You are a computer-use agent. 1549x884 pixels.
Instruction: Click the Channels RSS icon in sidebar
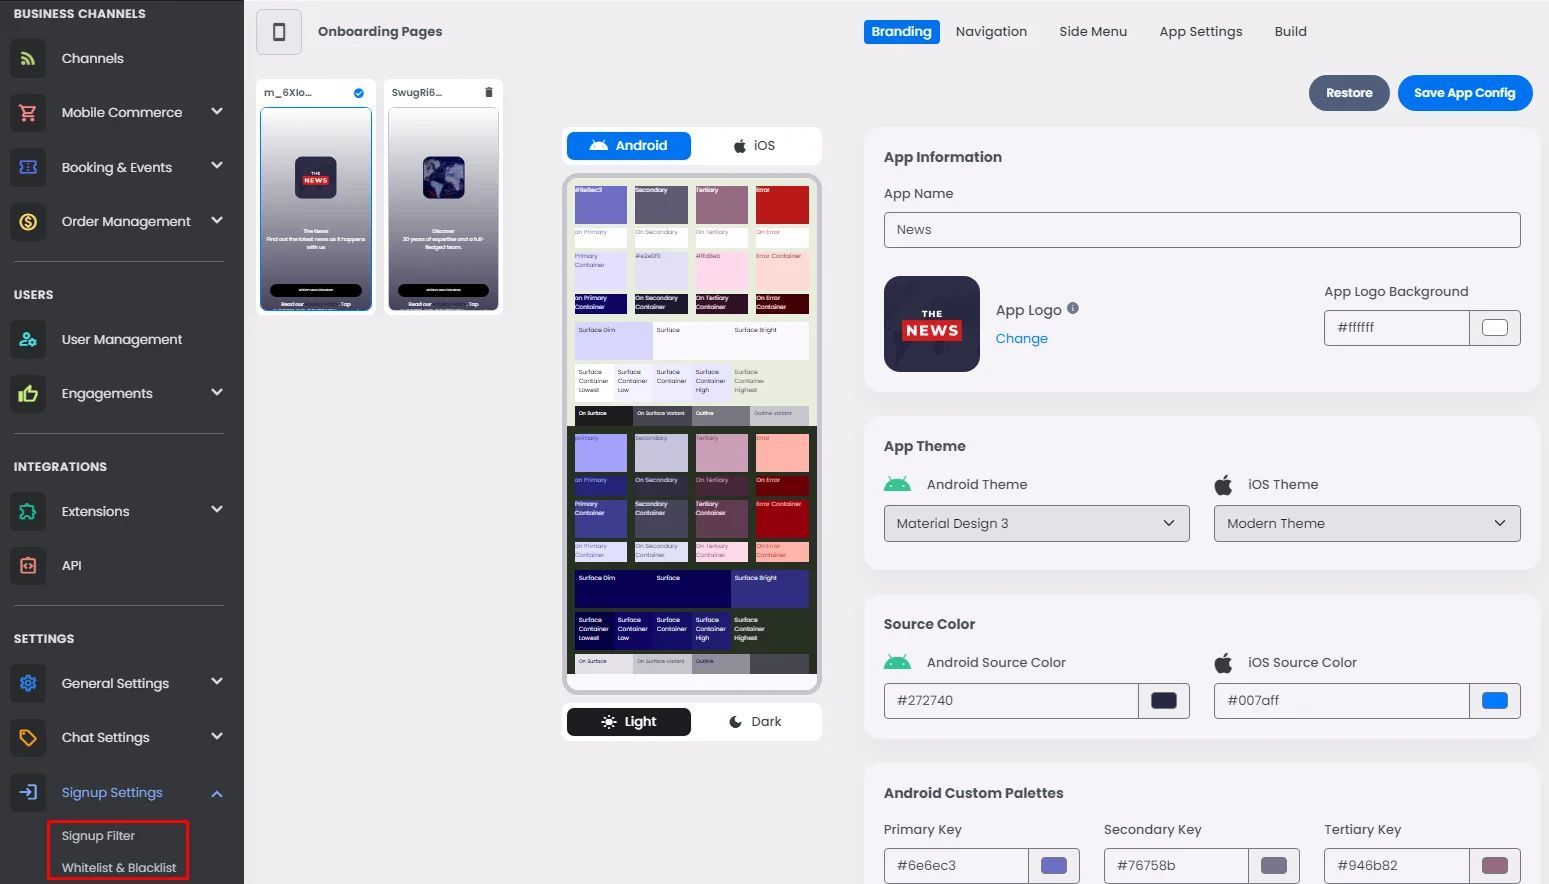coord(28,58)
